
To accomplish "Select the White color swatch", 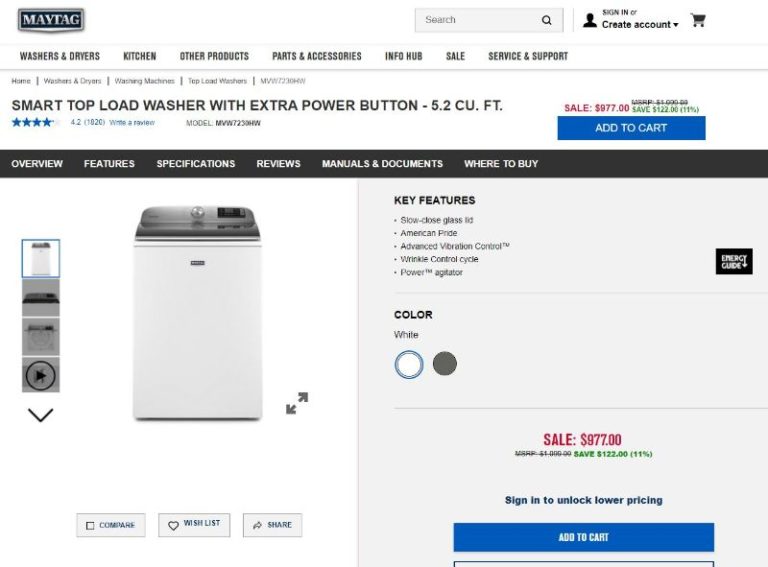I will tap(409, 364).
